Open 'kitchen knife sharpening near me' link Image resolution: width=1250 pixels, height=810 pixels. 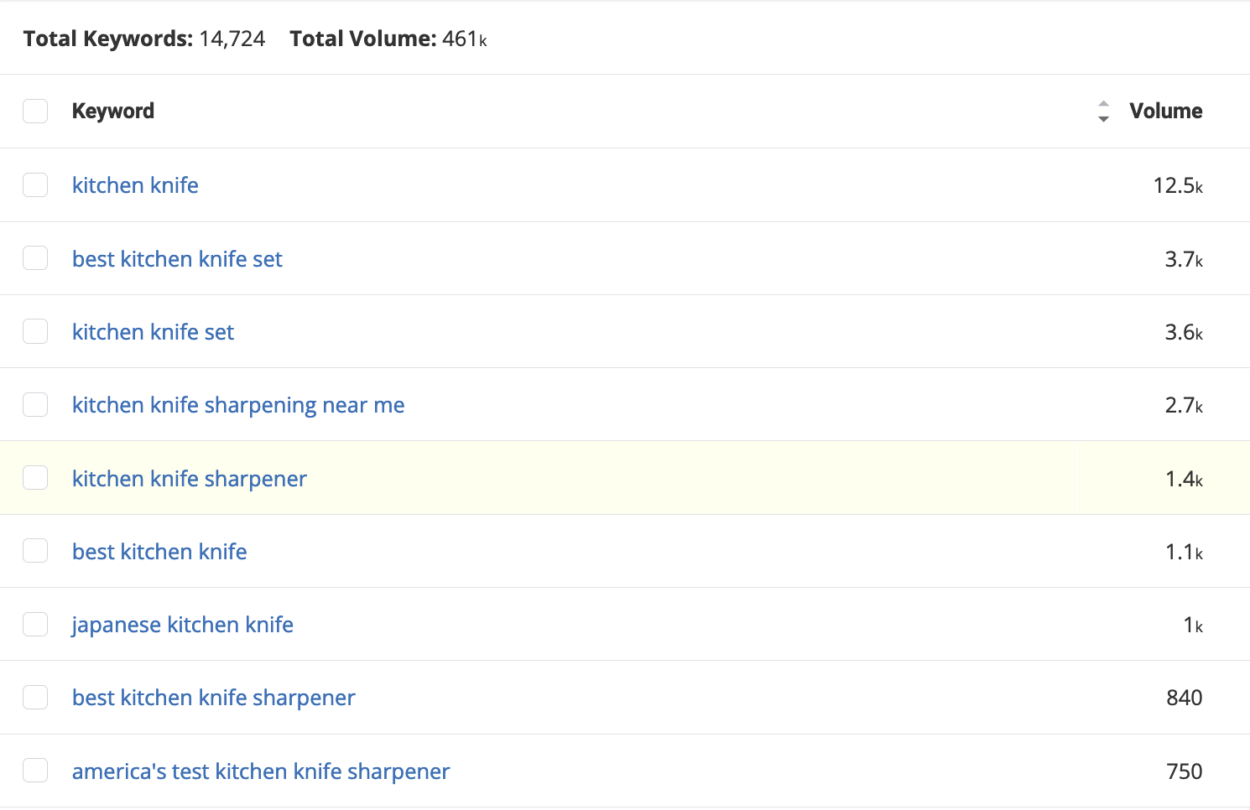pyautogui.click(x=238, y=405)
